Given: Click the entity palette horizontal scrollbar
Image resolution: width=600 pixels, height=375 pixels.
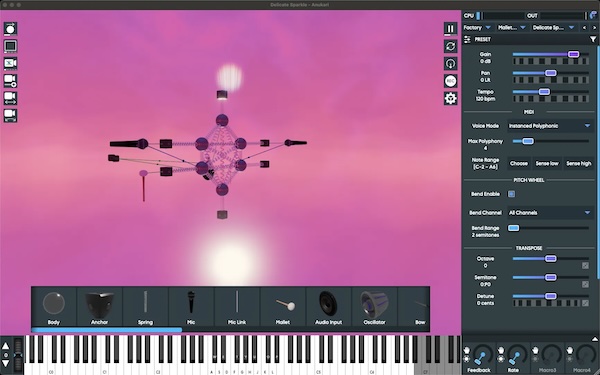Looking at the screenshot, I should [x=107, y=330].
